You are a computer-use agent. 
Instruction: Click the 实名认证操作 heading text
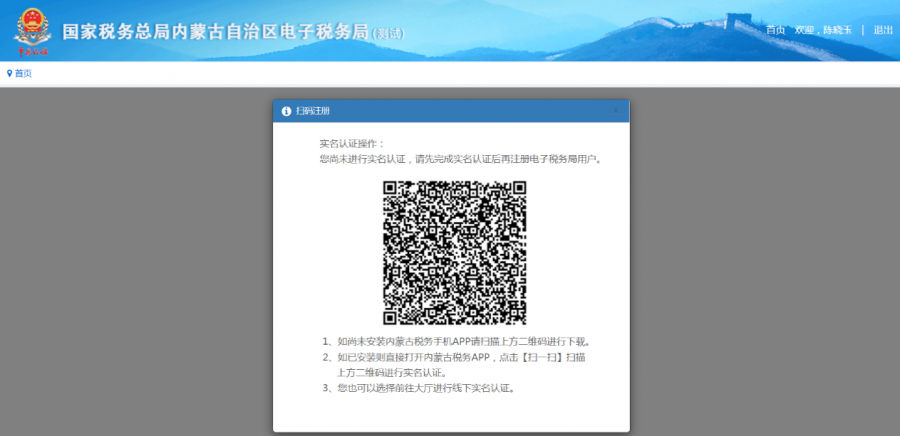(352, 143)
